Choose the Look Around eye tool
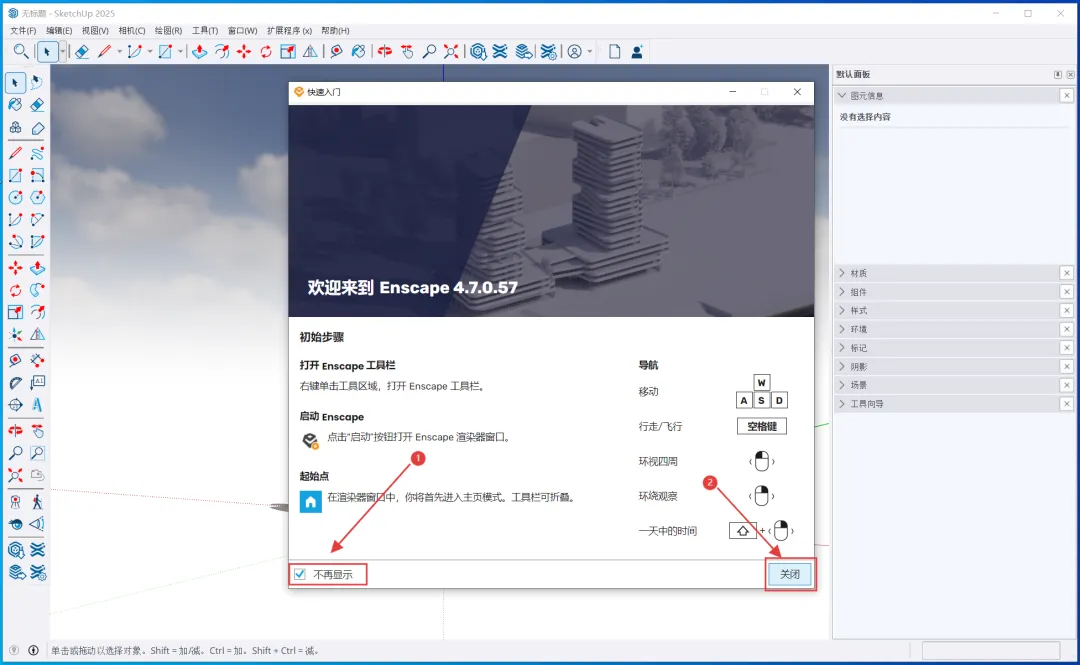The height and width of the screenshot is (665, 1080). click(15, 524)
